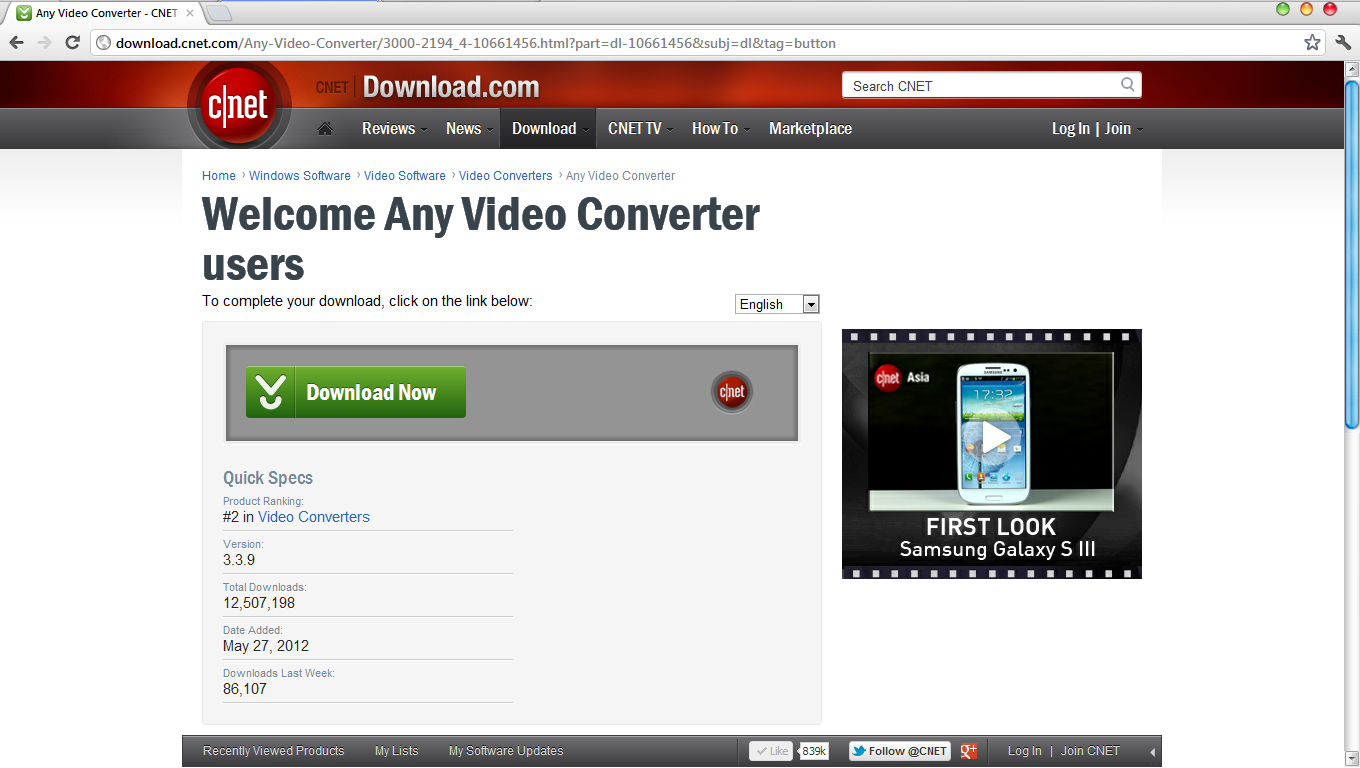This screenshot has height=768, width=1360.
Task: Open the Download nav menu
Action: pos(549,128)
